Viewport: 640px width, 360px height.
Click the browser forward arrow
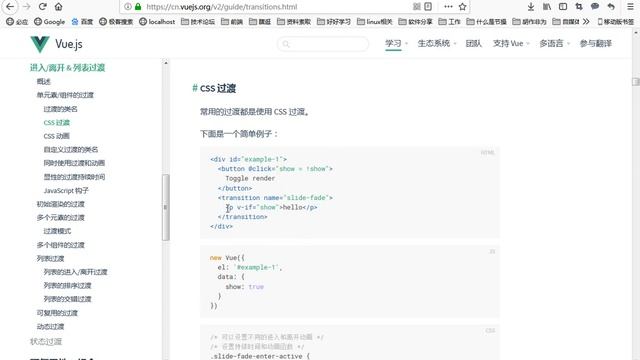point(27,7)
